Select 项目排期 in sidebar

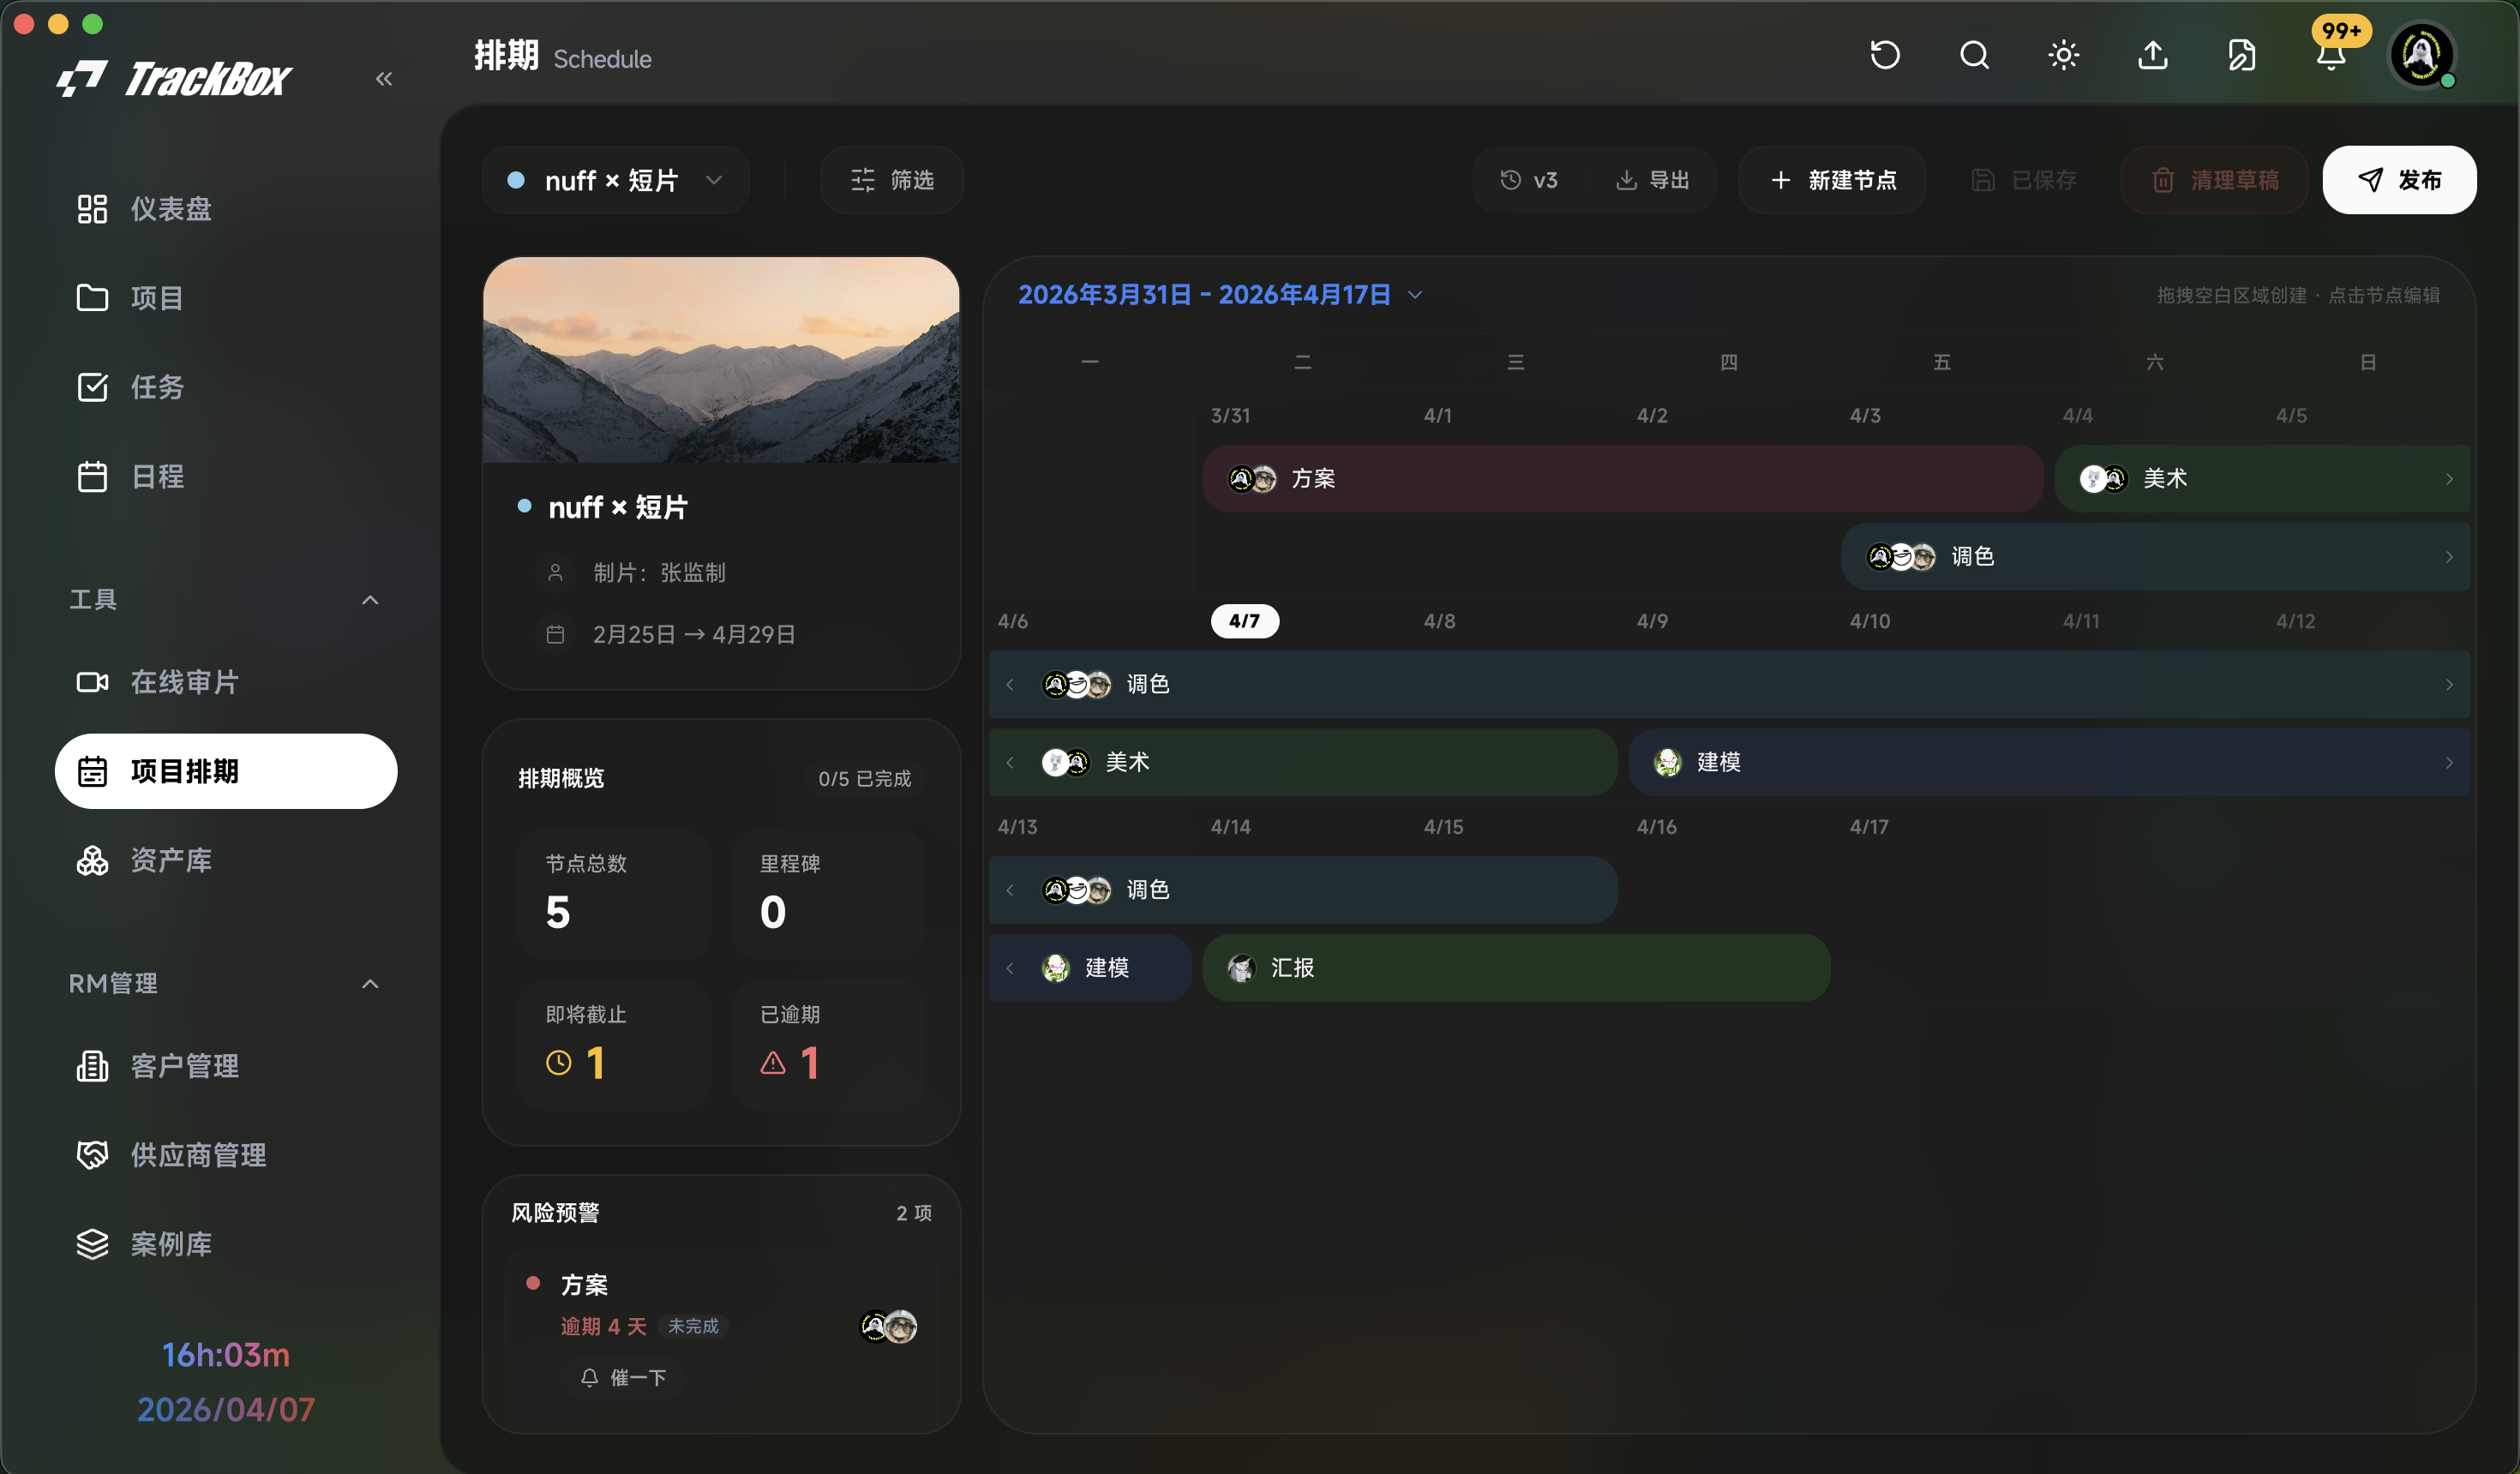(226, 771)
